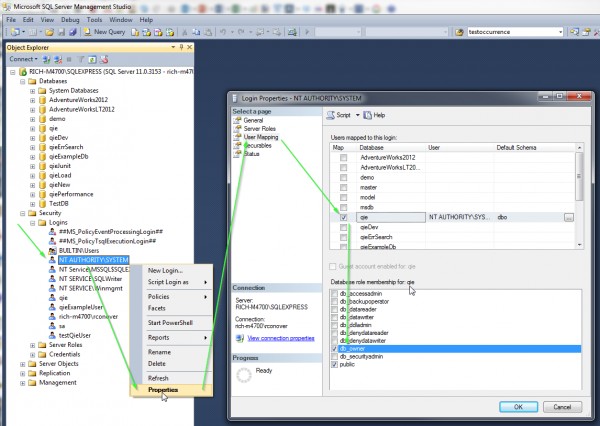The height and width of the screenshot is (426, 600).
Task: Click the Refresh icon in Object Explorer toolbar
Action: coord(92,59)
